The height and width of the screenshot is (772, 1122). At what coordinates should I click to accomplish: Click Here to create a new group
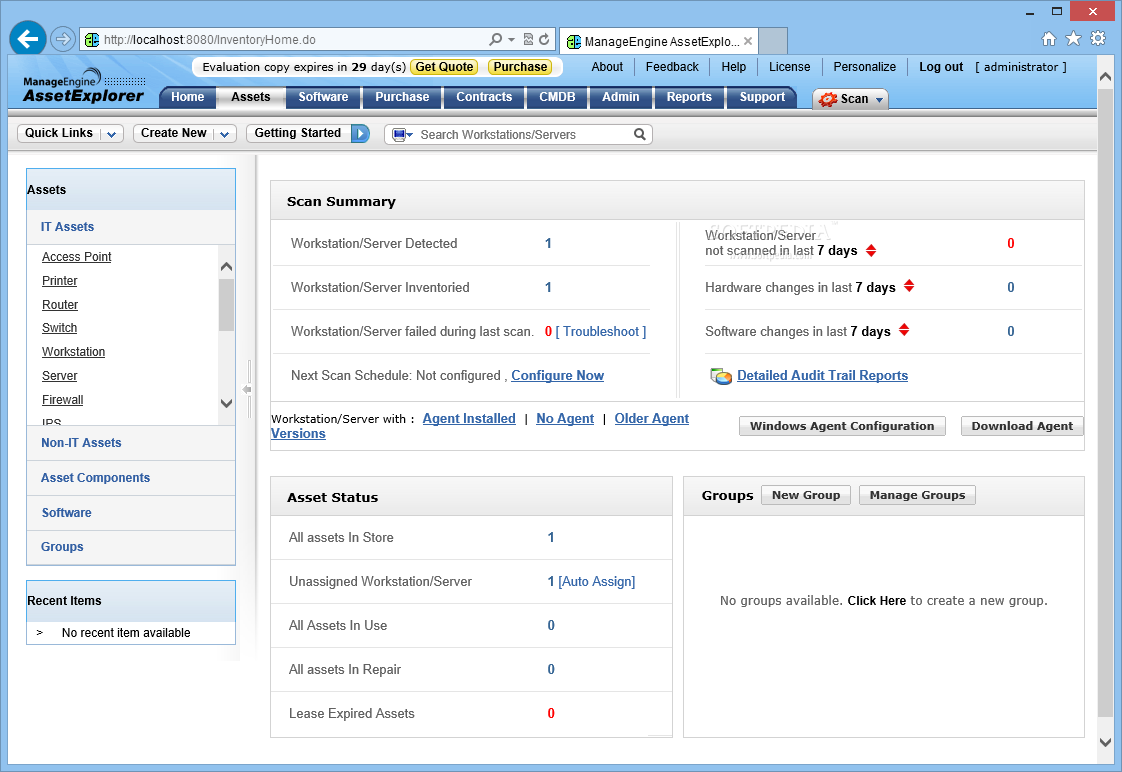pos(877,601)
